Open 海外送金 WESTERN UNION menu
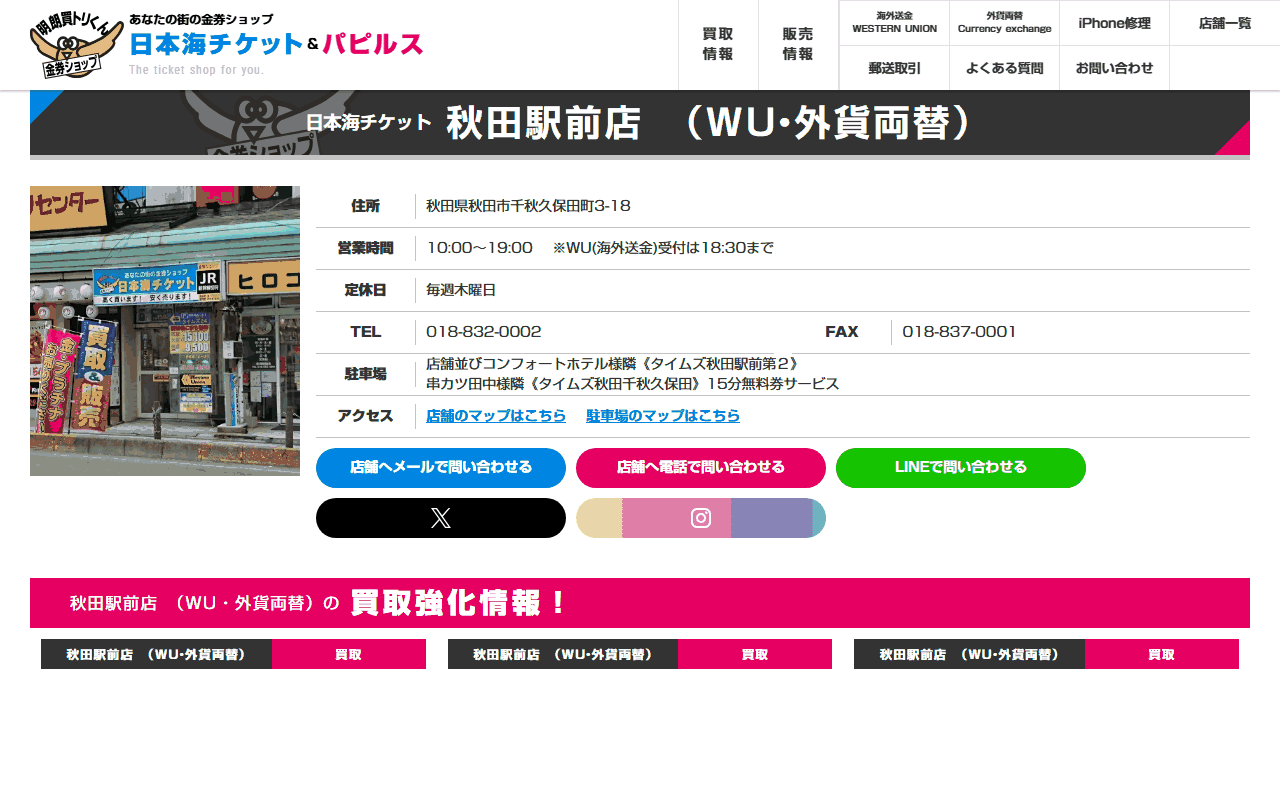Screen dimensions: 1280x800 [894, 23]
